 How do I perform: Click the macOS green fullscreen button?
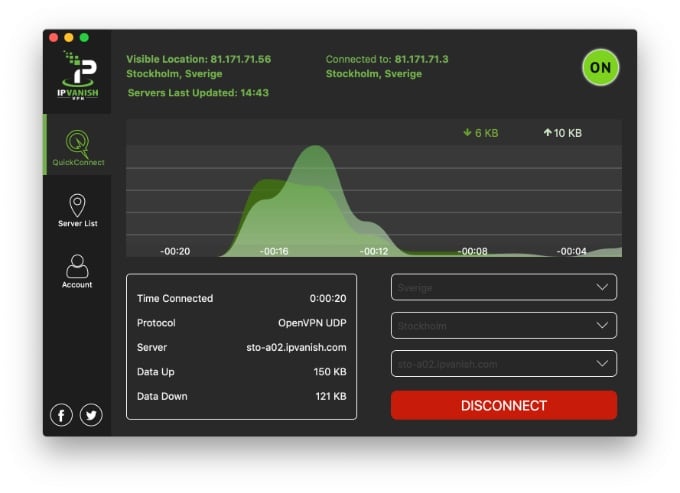84,37
